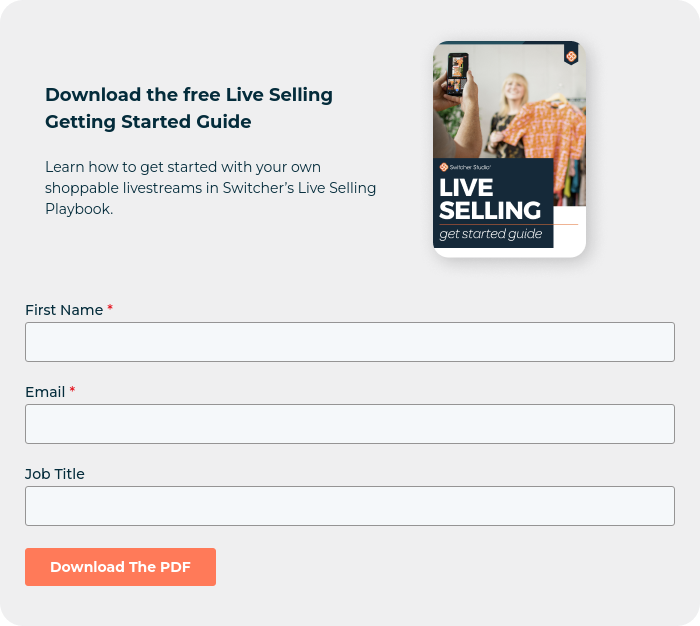Click the LIVE SELLING title on the cover
Screen dimensions: 700x626
(x=489, y=199)
